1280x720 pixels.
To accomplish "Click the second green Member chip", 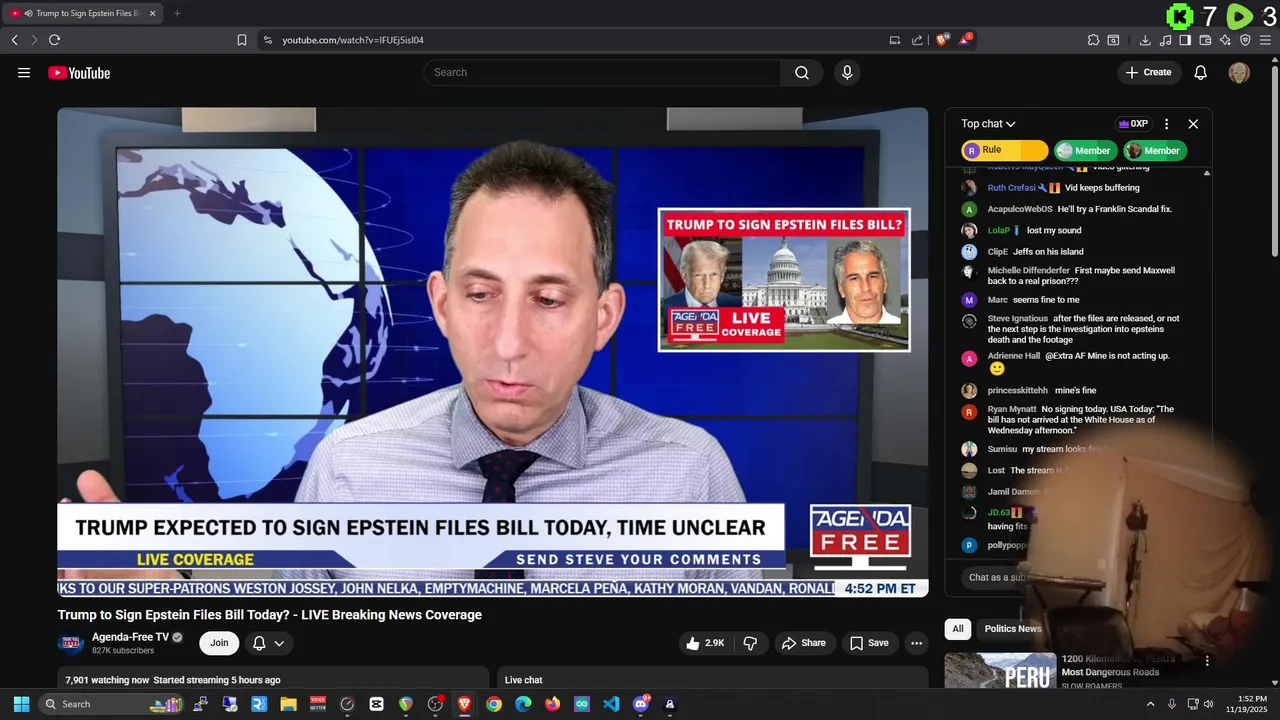I will coord(1155,150).
